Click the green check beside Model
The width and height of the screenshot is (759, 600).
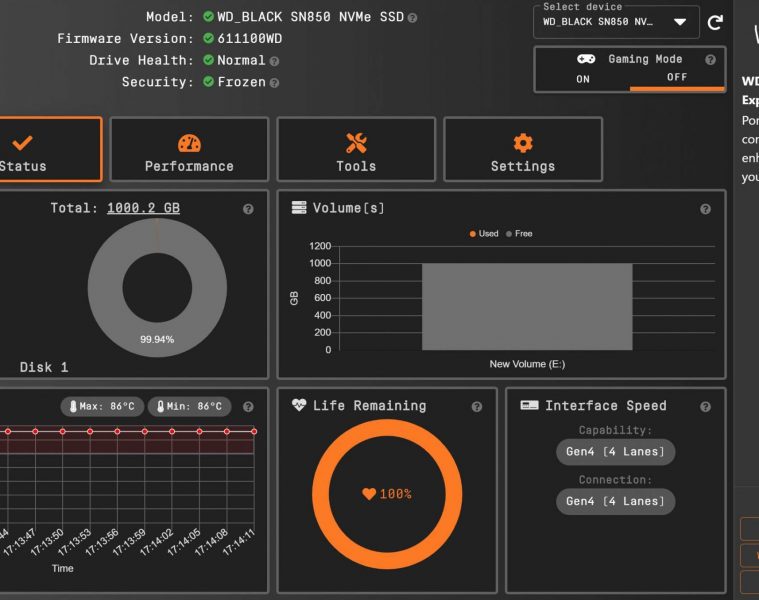pos(209,16)
